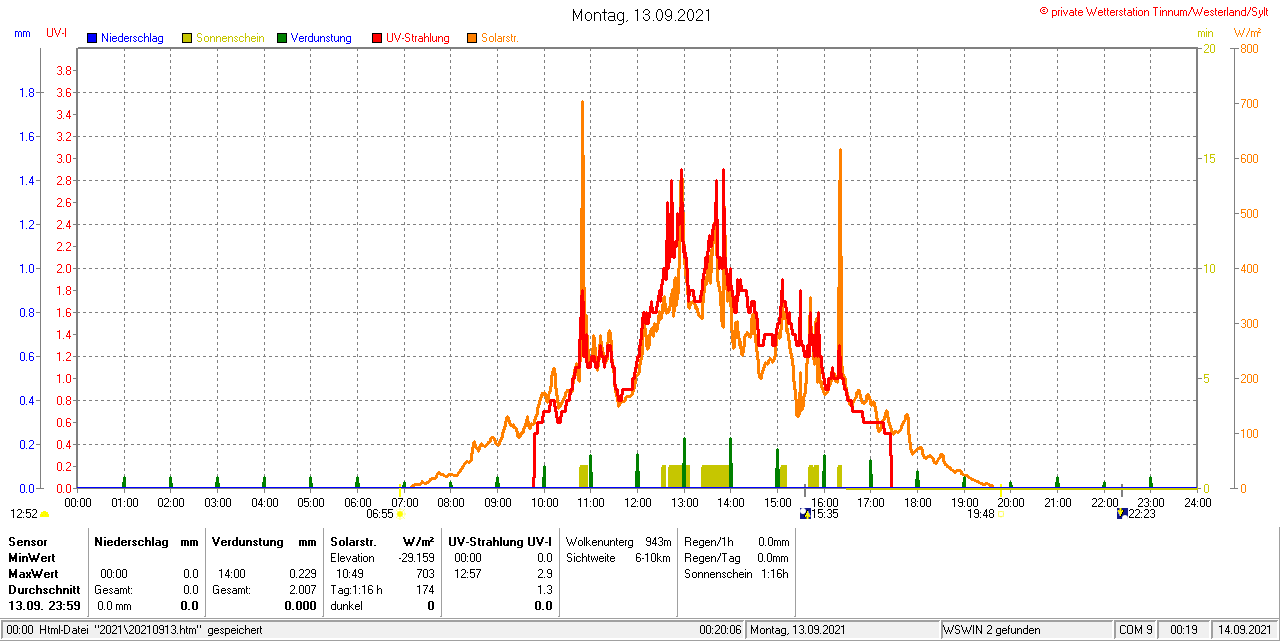1280x641 pixels.
Task: Click the green Verdunstung legend swatch
Action: tap(282, 38)
